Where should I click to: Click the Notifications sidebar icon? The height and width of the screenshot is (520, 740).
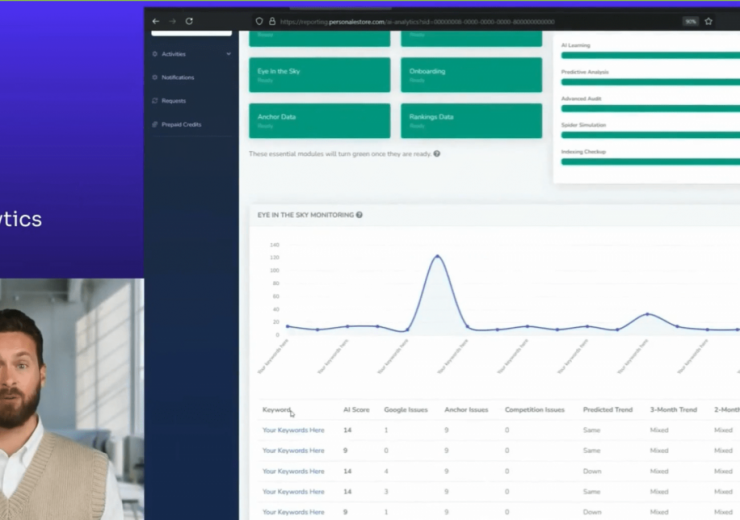[155, 77]
